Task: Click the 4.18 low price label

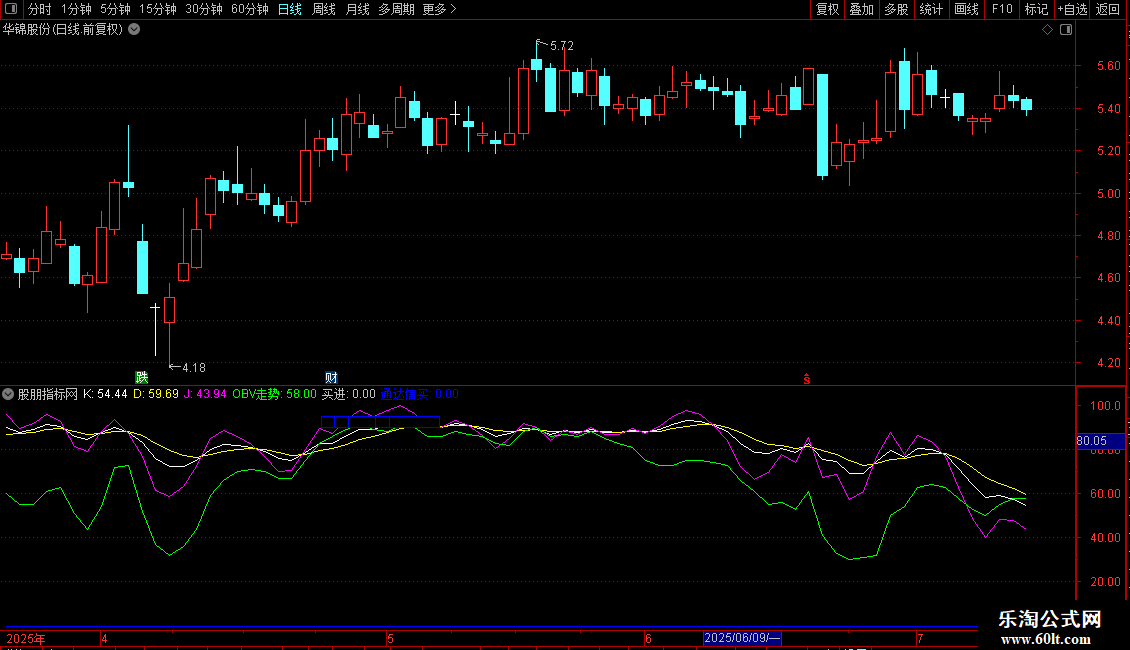Action: 194,368
